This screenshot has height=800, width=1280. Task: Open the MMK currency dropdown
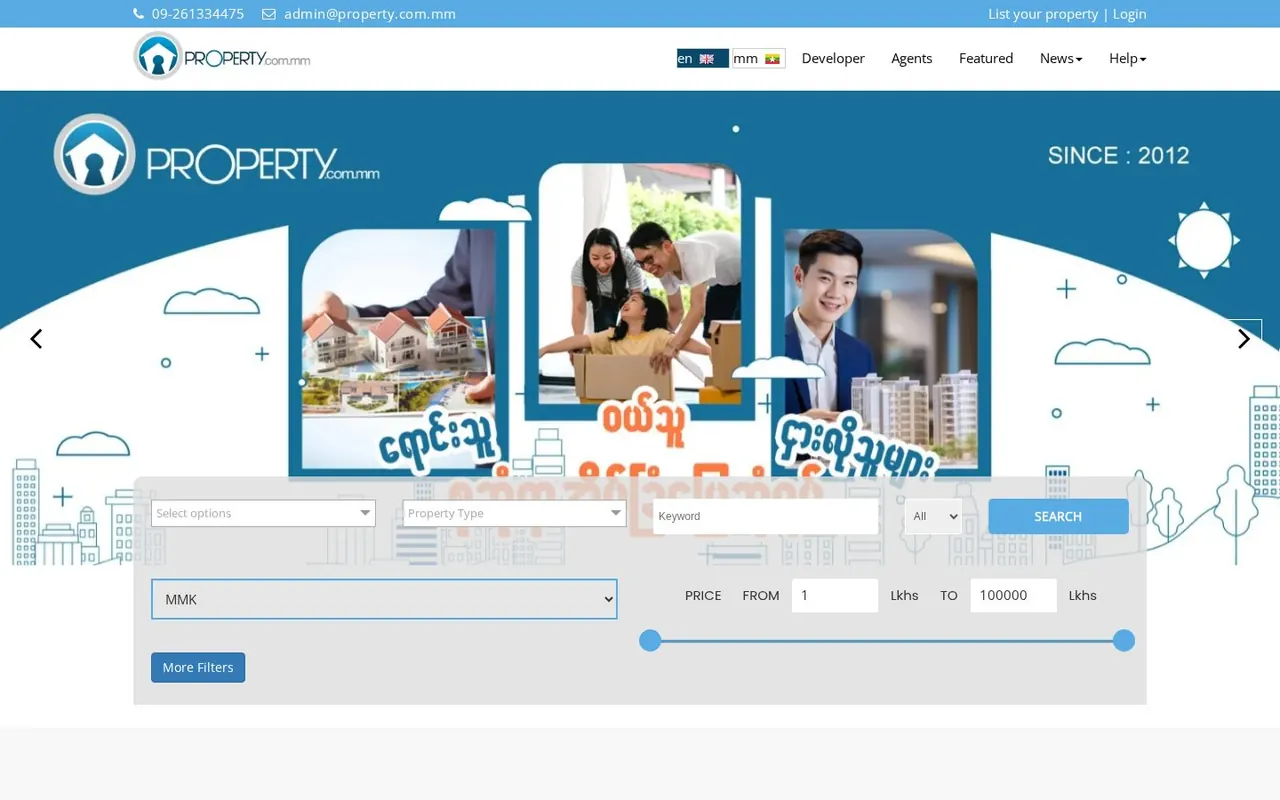coord(384,599)
